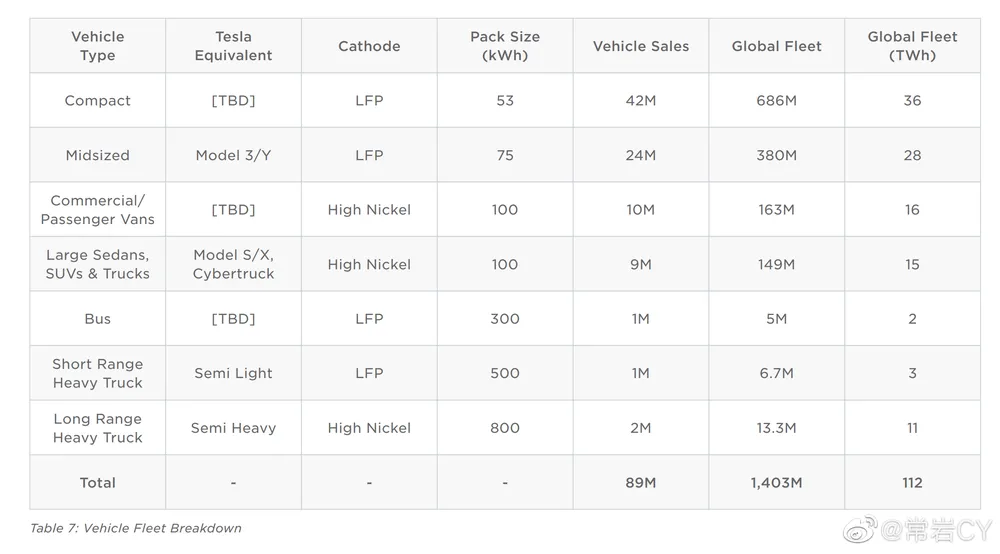Select the 686M global fleet value
Viewport: 1000px width, 554px height.
(x=776, y=101)
